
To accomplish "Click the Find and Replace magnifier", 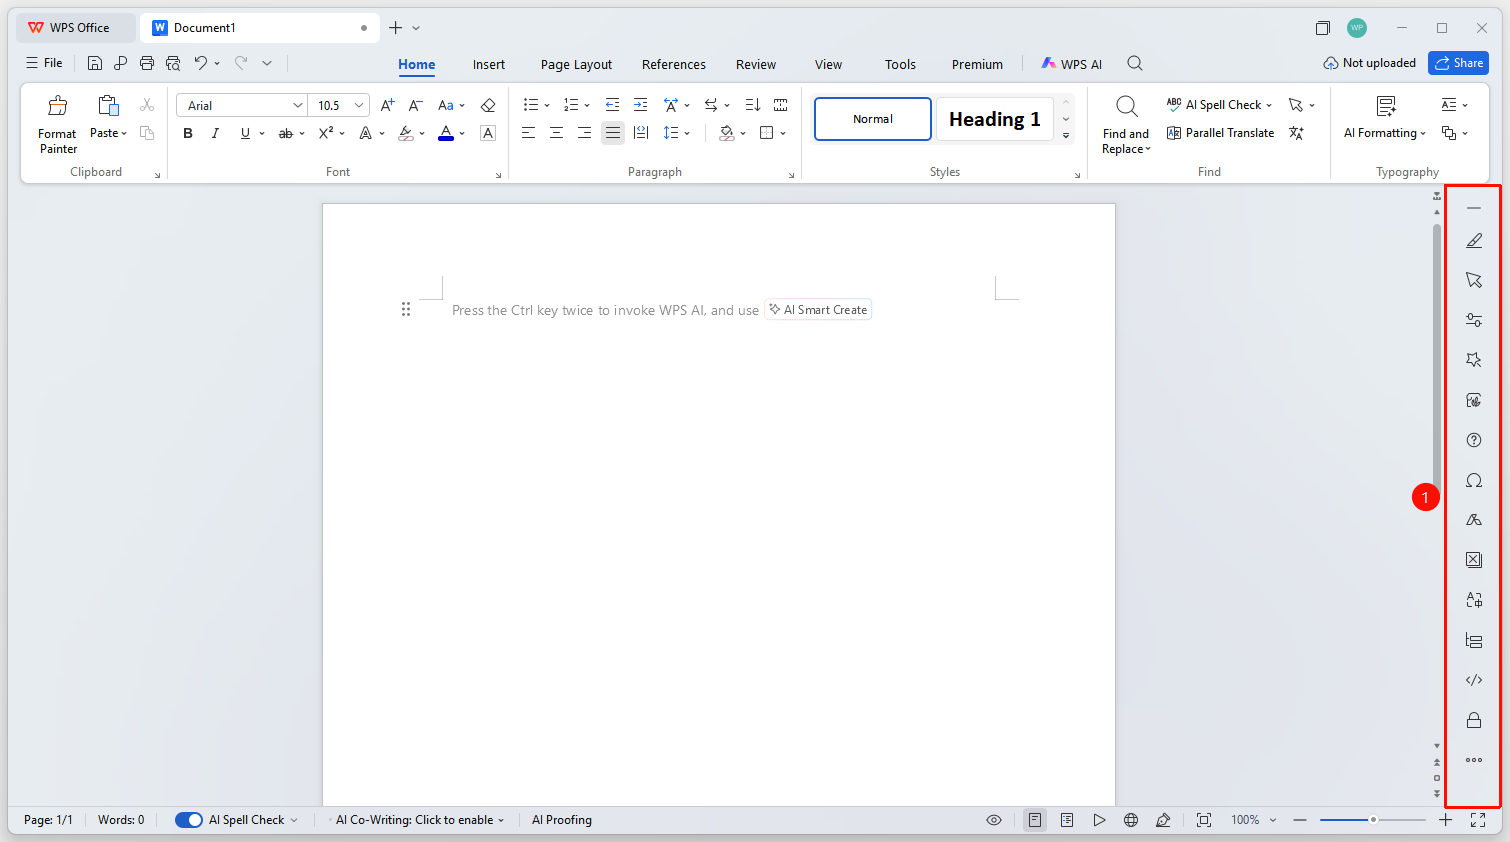I will pyautogui.click(x=1126, y=106).
